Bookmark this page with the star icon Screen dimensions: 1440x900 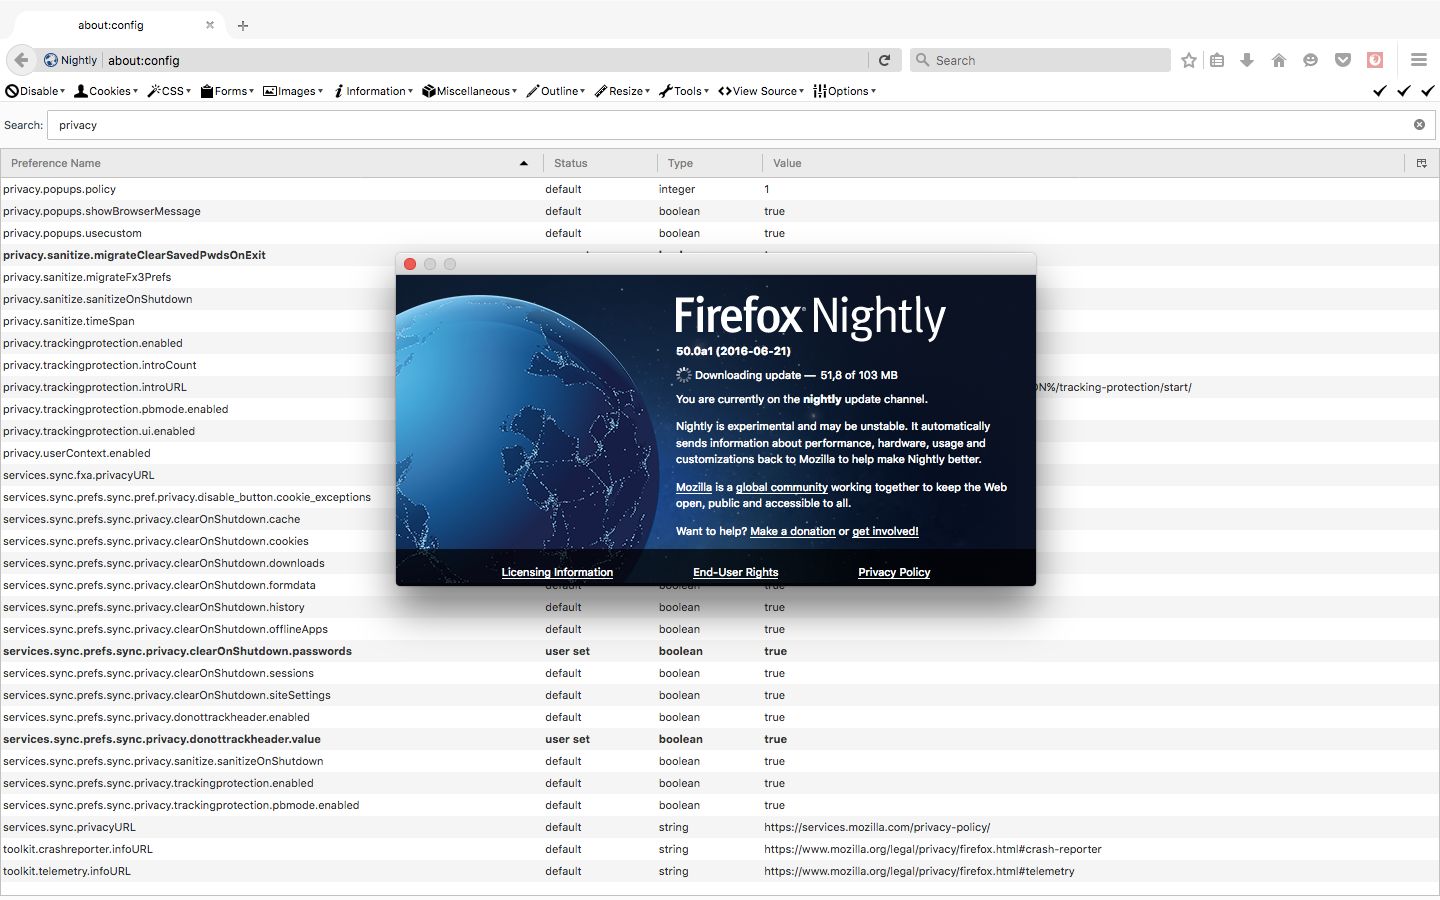coord(1189,60)
